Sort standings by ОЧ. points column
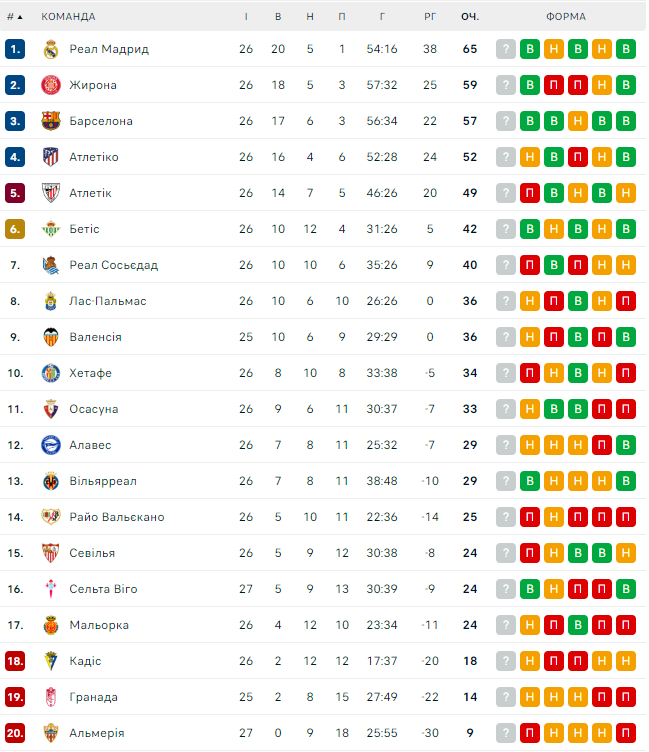This screenshot has height=752, width=649. click(470, 16)
